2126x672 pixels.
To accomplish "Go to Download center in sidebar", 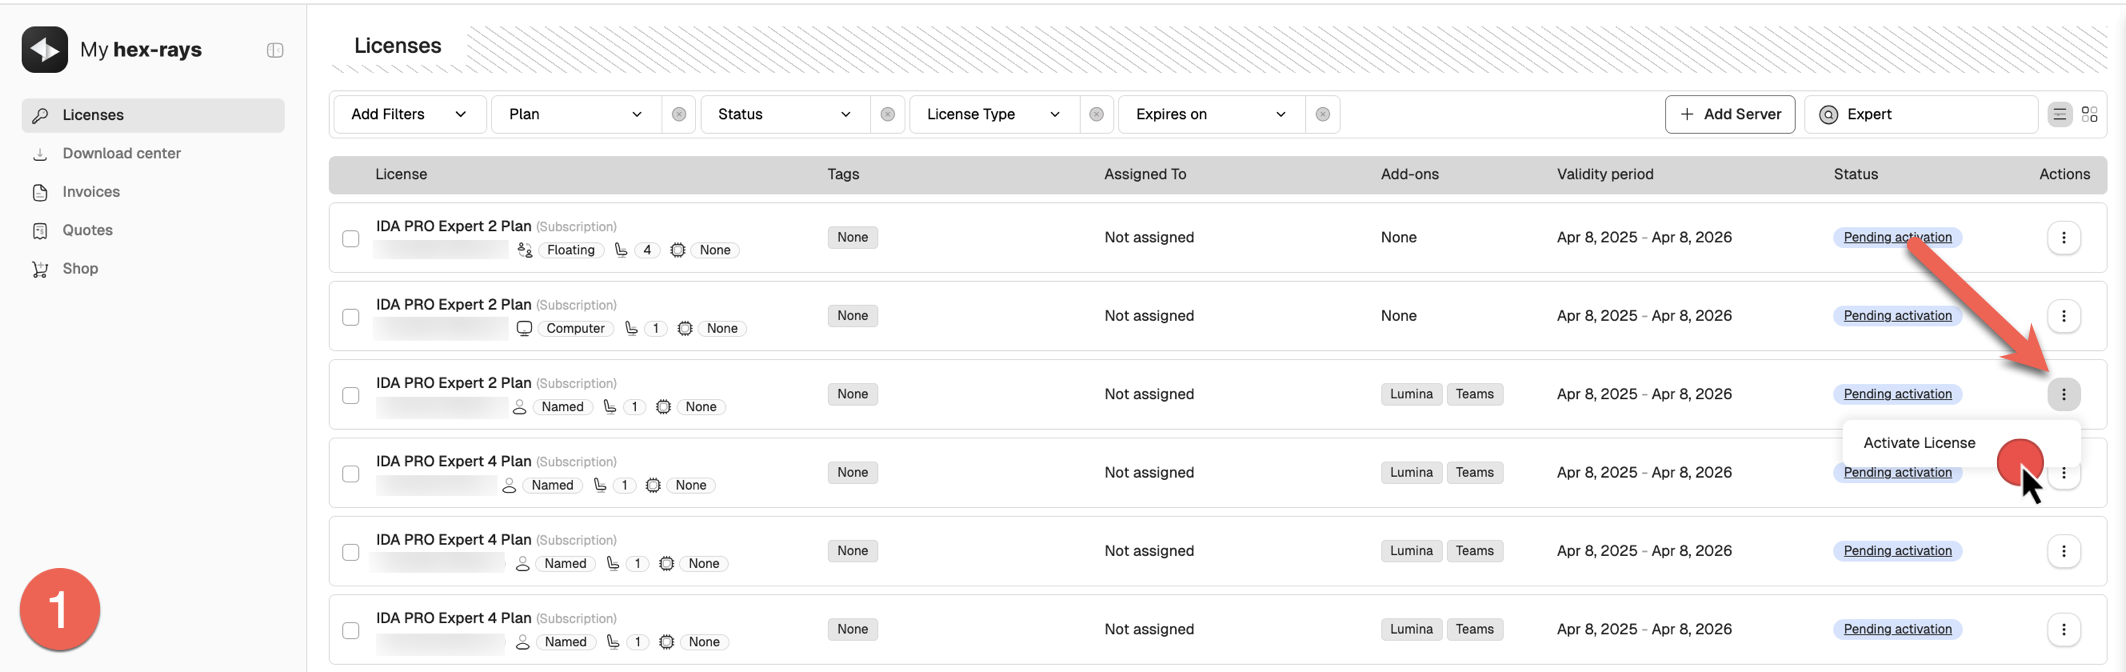I will coord(121,153).
